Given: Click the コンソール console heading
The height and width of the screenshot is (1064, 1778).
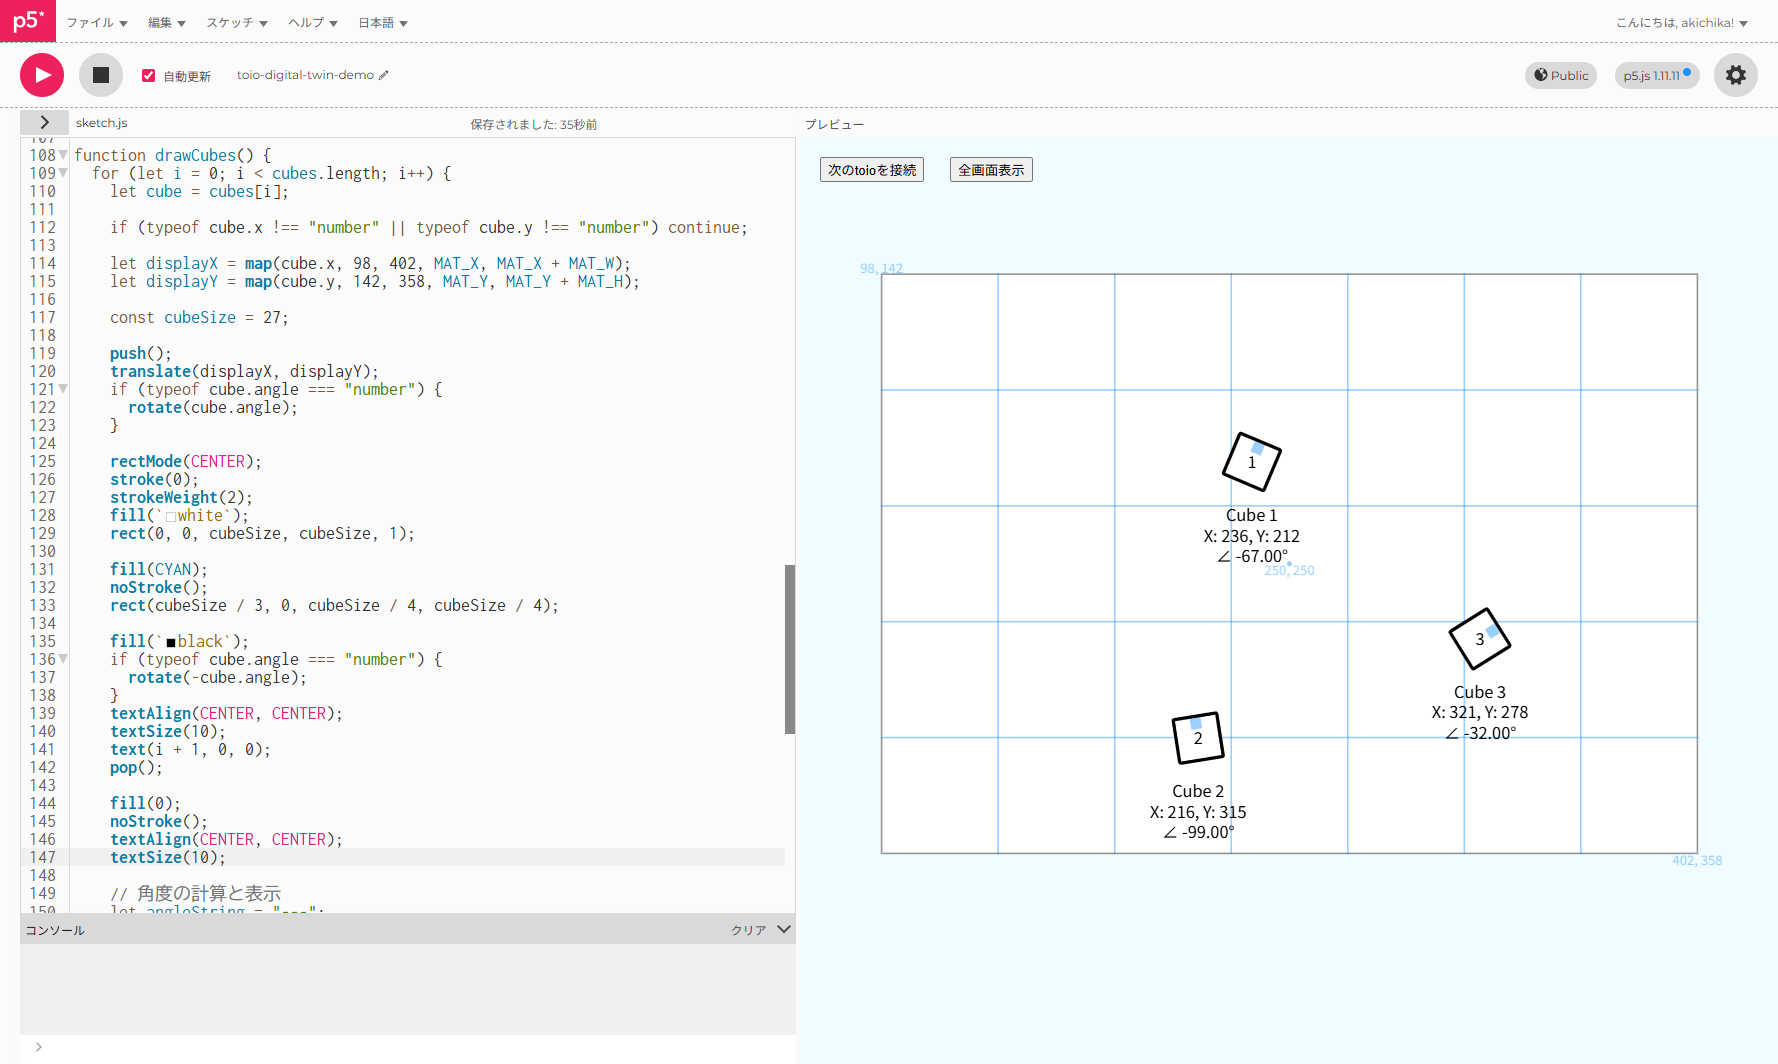Looking at the screenshot, I should pyautogui.click(x=55, y=930).
